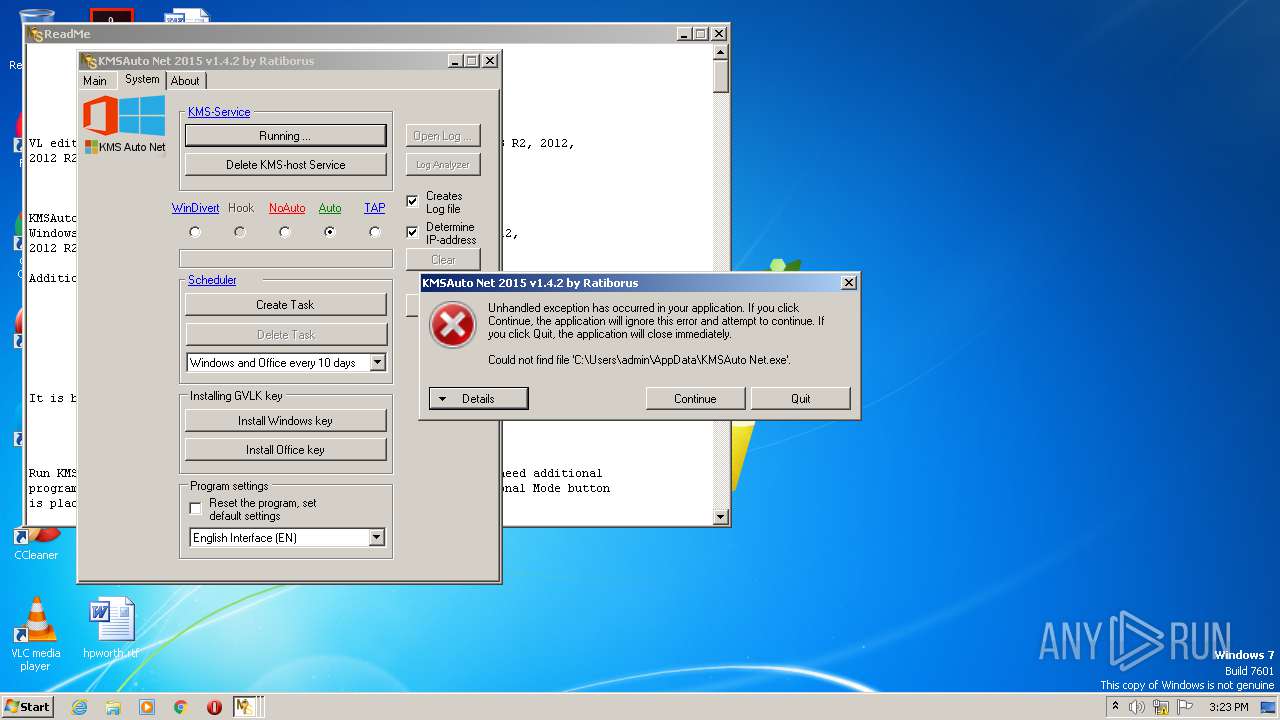Click the ReadMe window scroll down arrow
This screenshot has width=1280, height=720.
pyautogui.click(x=721, y=517)
